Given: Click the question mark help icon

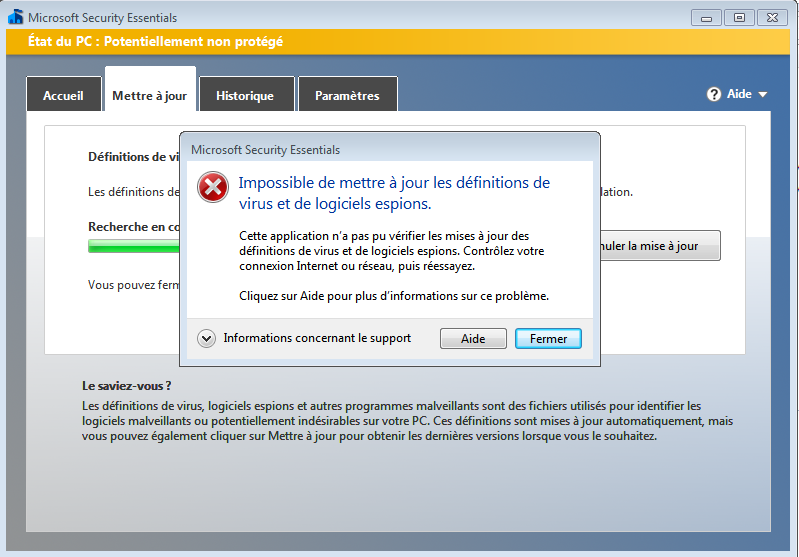Looking at the screenshot, I should [x=714, y=94].
